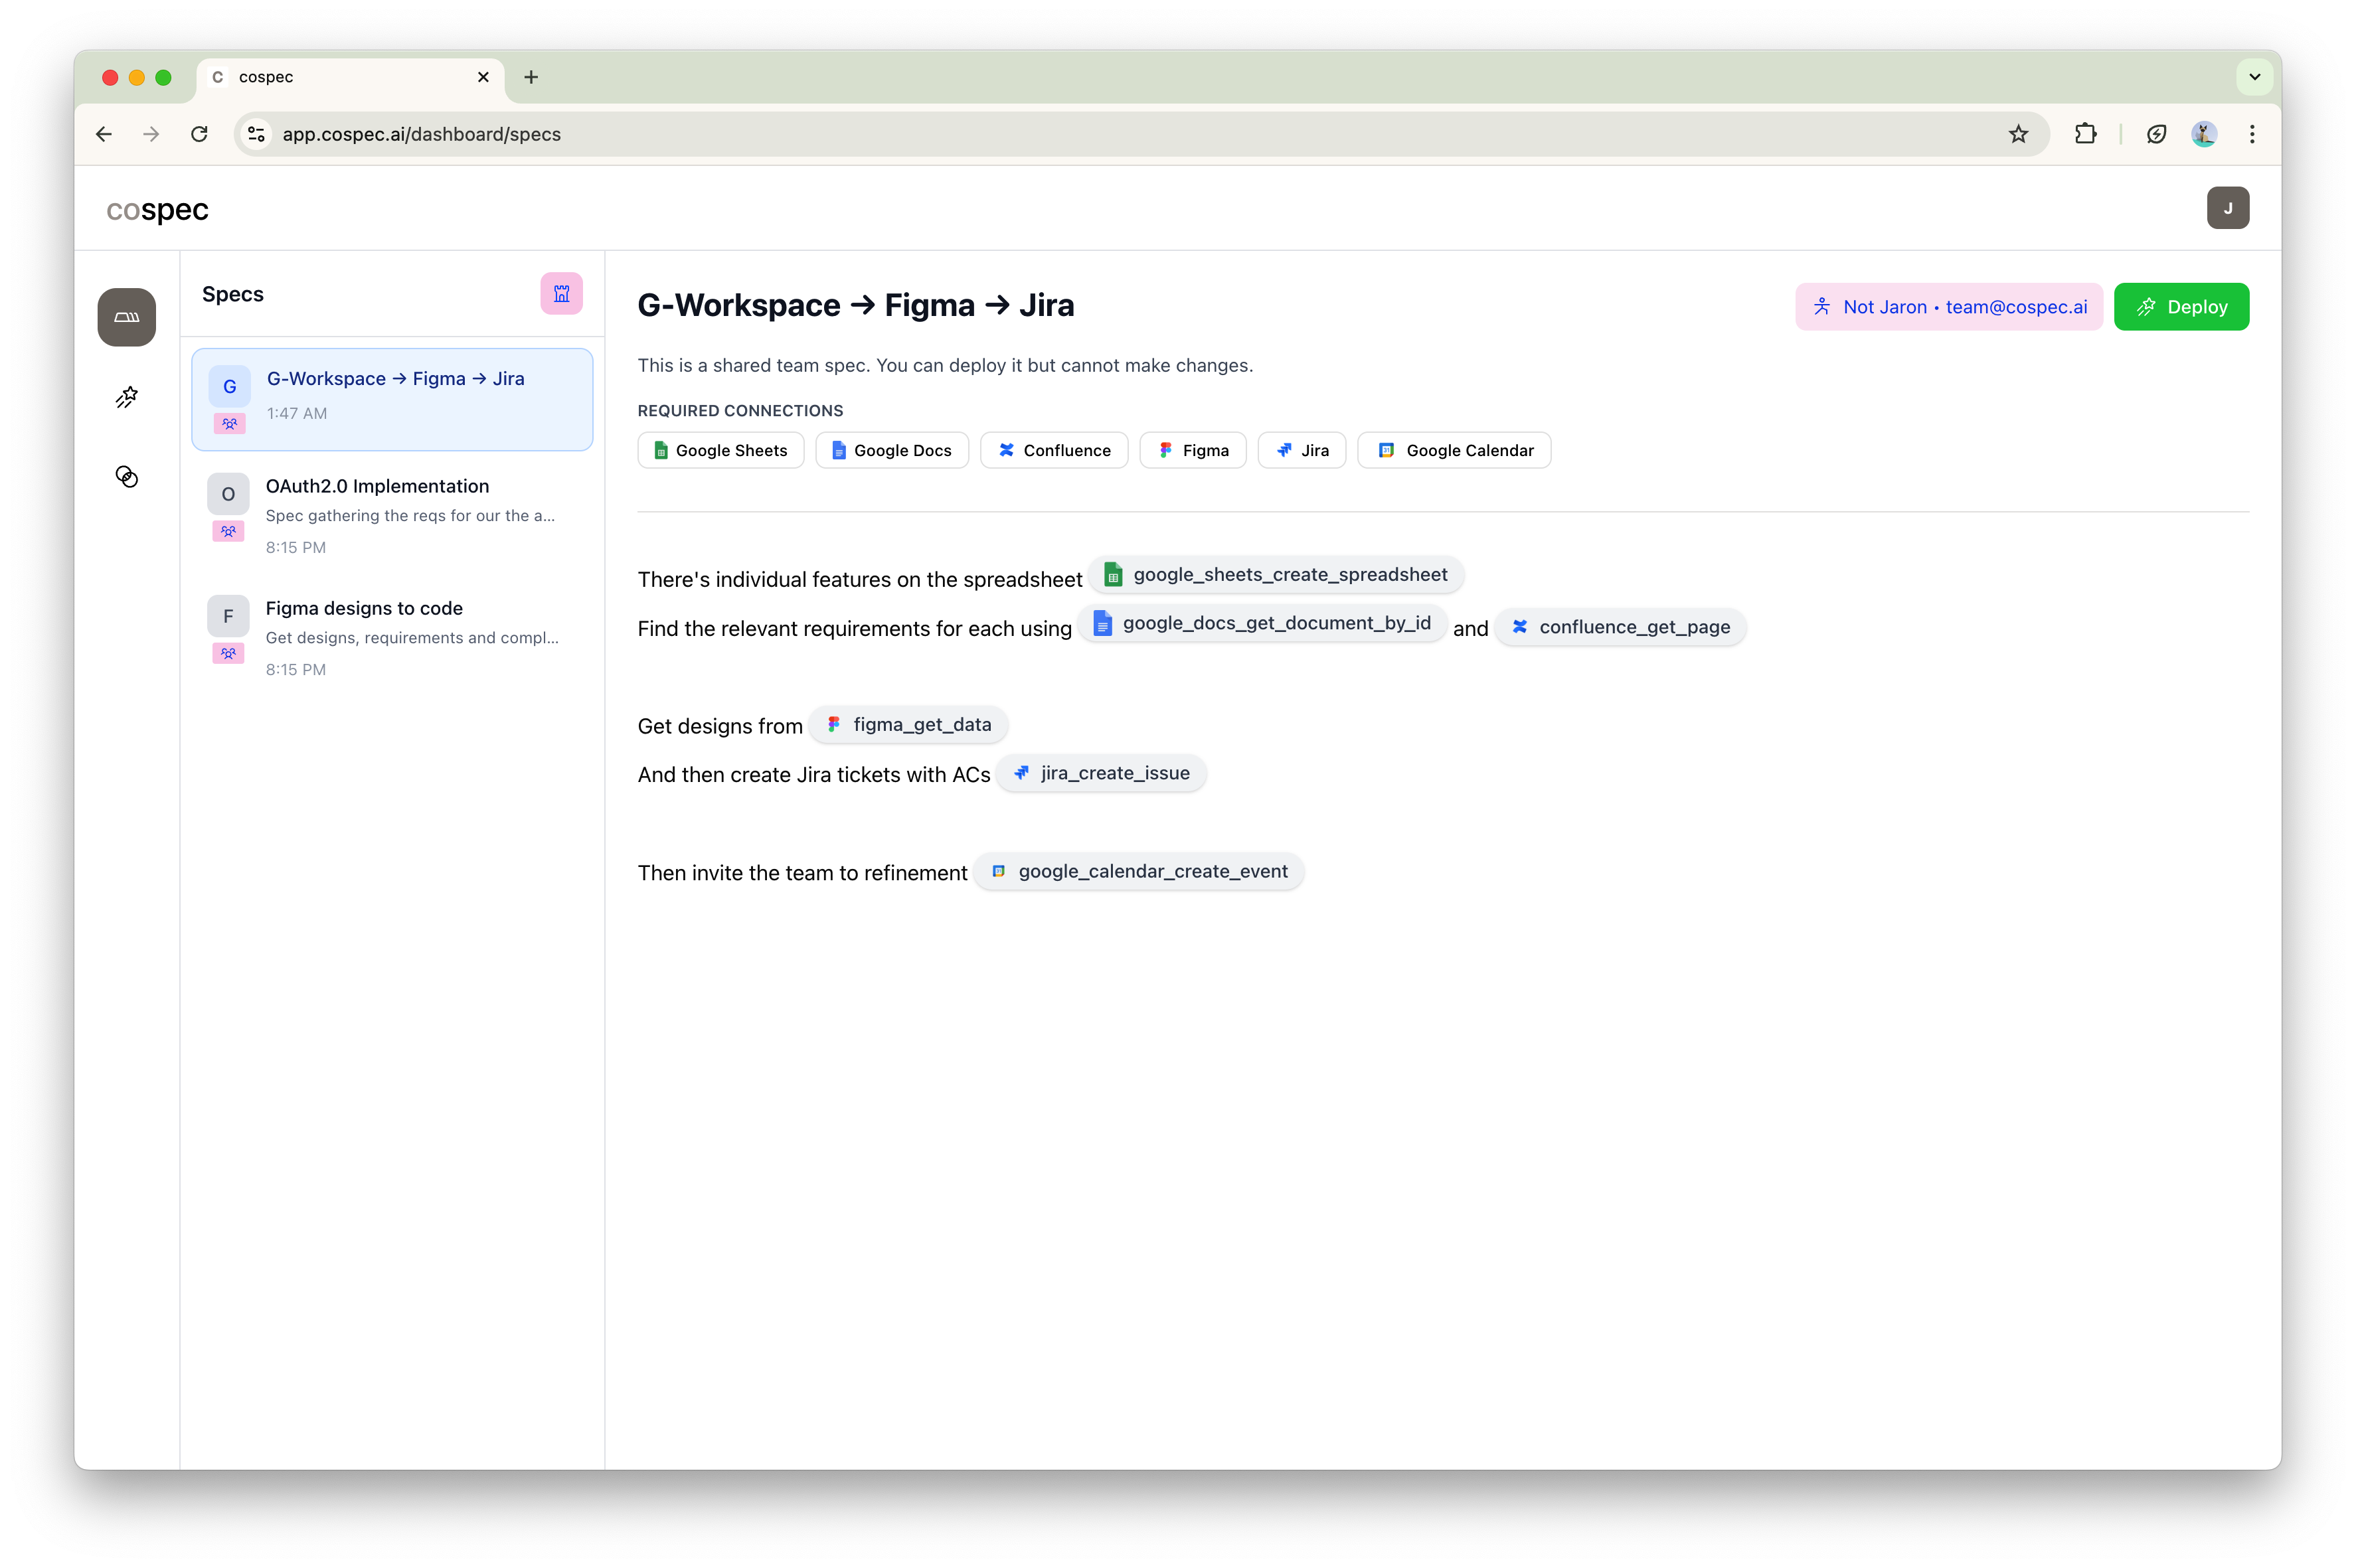
Task: Click the J user avatar in the app header
Action: point(2227,208)
